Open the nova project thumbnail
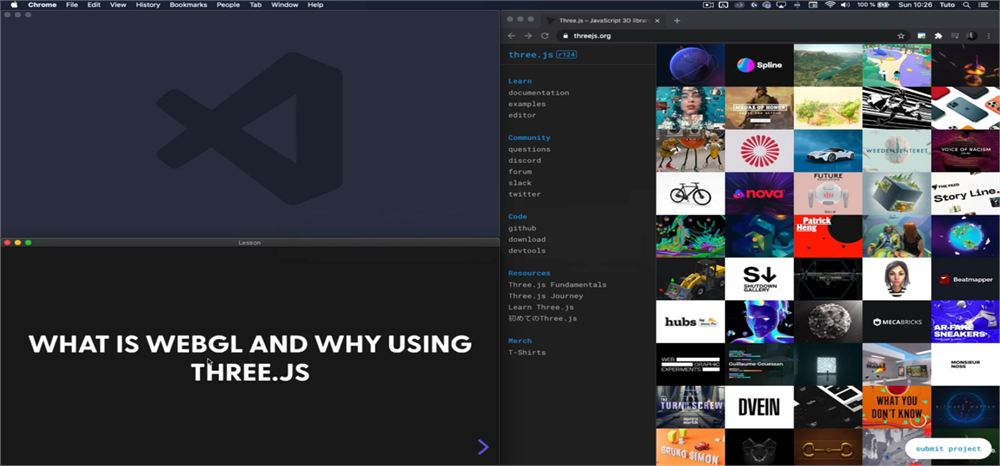Image resolution: width=1000 pixels, height=466 pixels. pos(759,193)
